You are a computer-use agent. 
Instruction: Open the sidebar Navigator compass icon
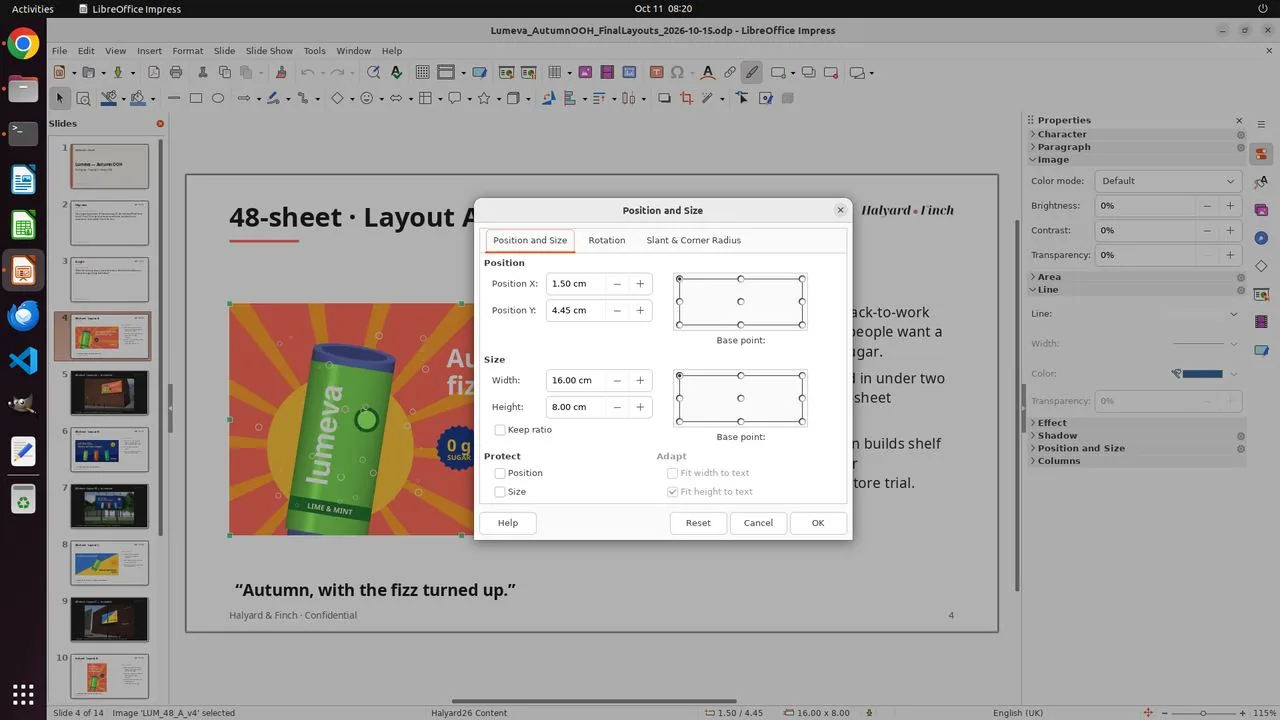tap(1261, 238)
